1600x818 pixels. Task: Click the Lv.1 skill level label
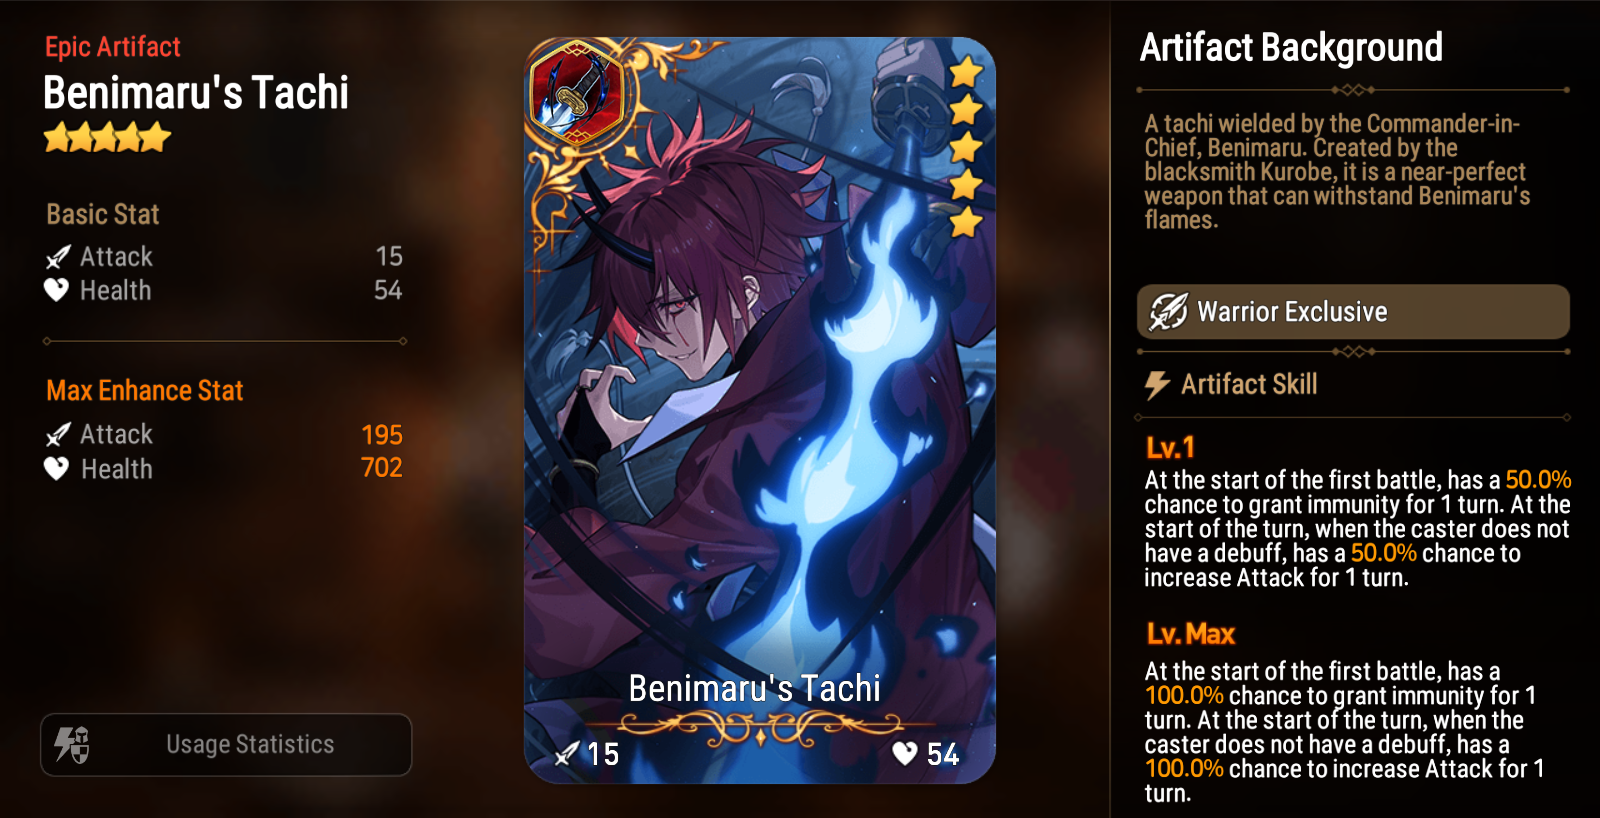click(1170, 447)
